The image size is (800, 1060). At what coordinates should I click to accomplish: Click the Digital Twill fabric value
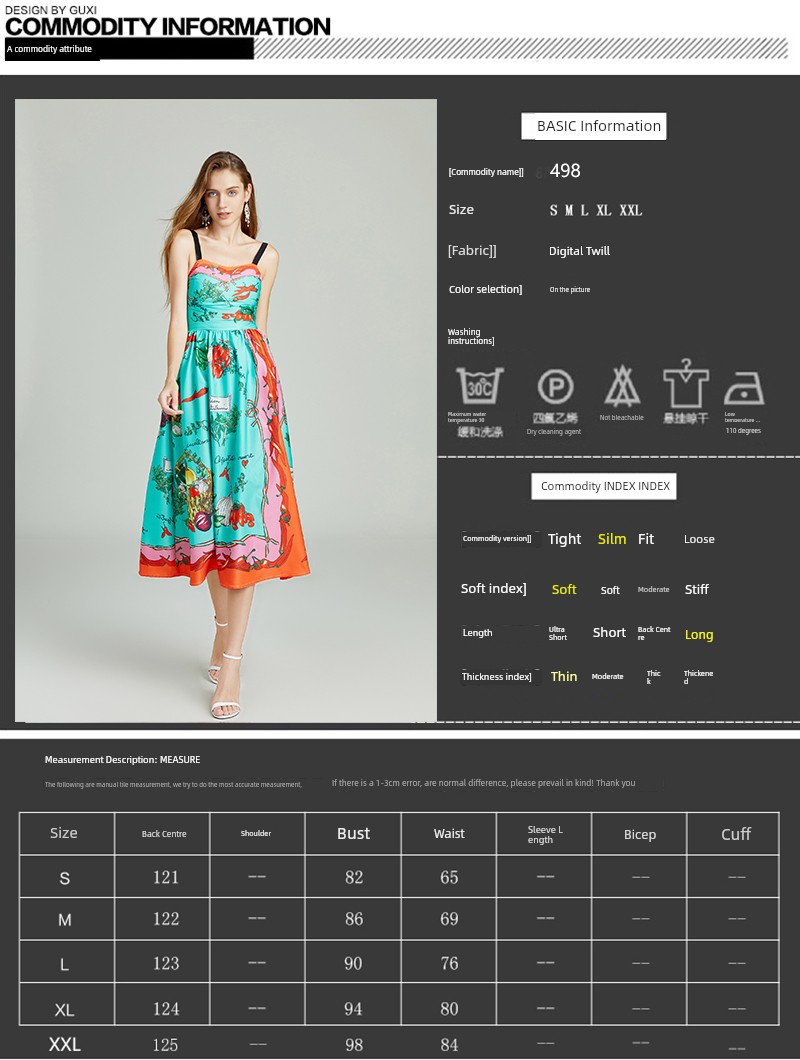[x=579, y=251]
